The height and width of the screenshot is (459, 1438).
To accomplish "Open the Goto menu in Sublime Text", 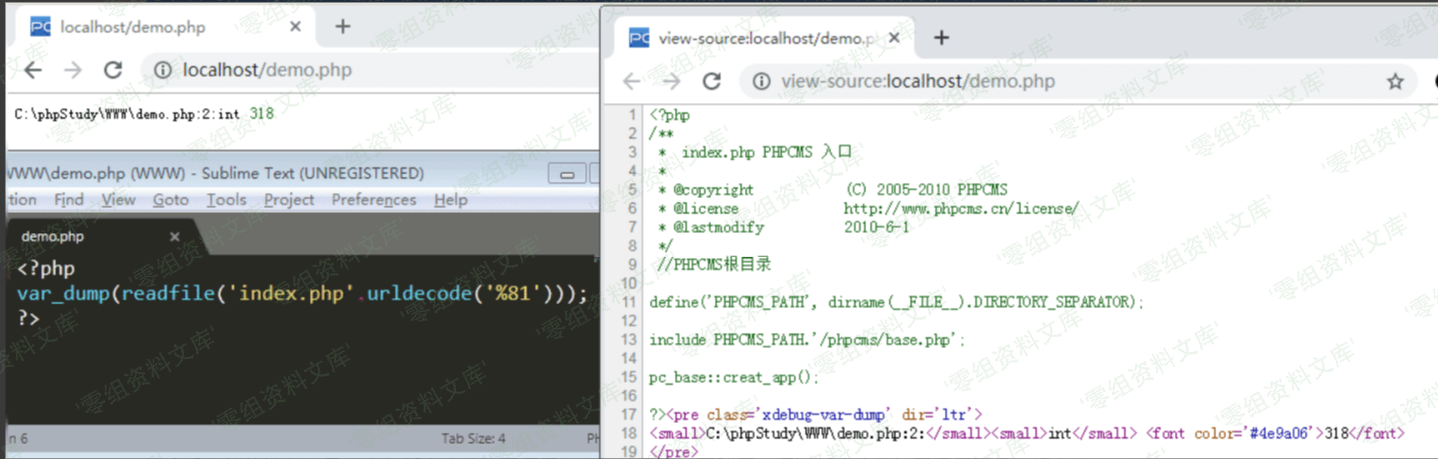I will (170, 200).
